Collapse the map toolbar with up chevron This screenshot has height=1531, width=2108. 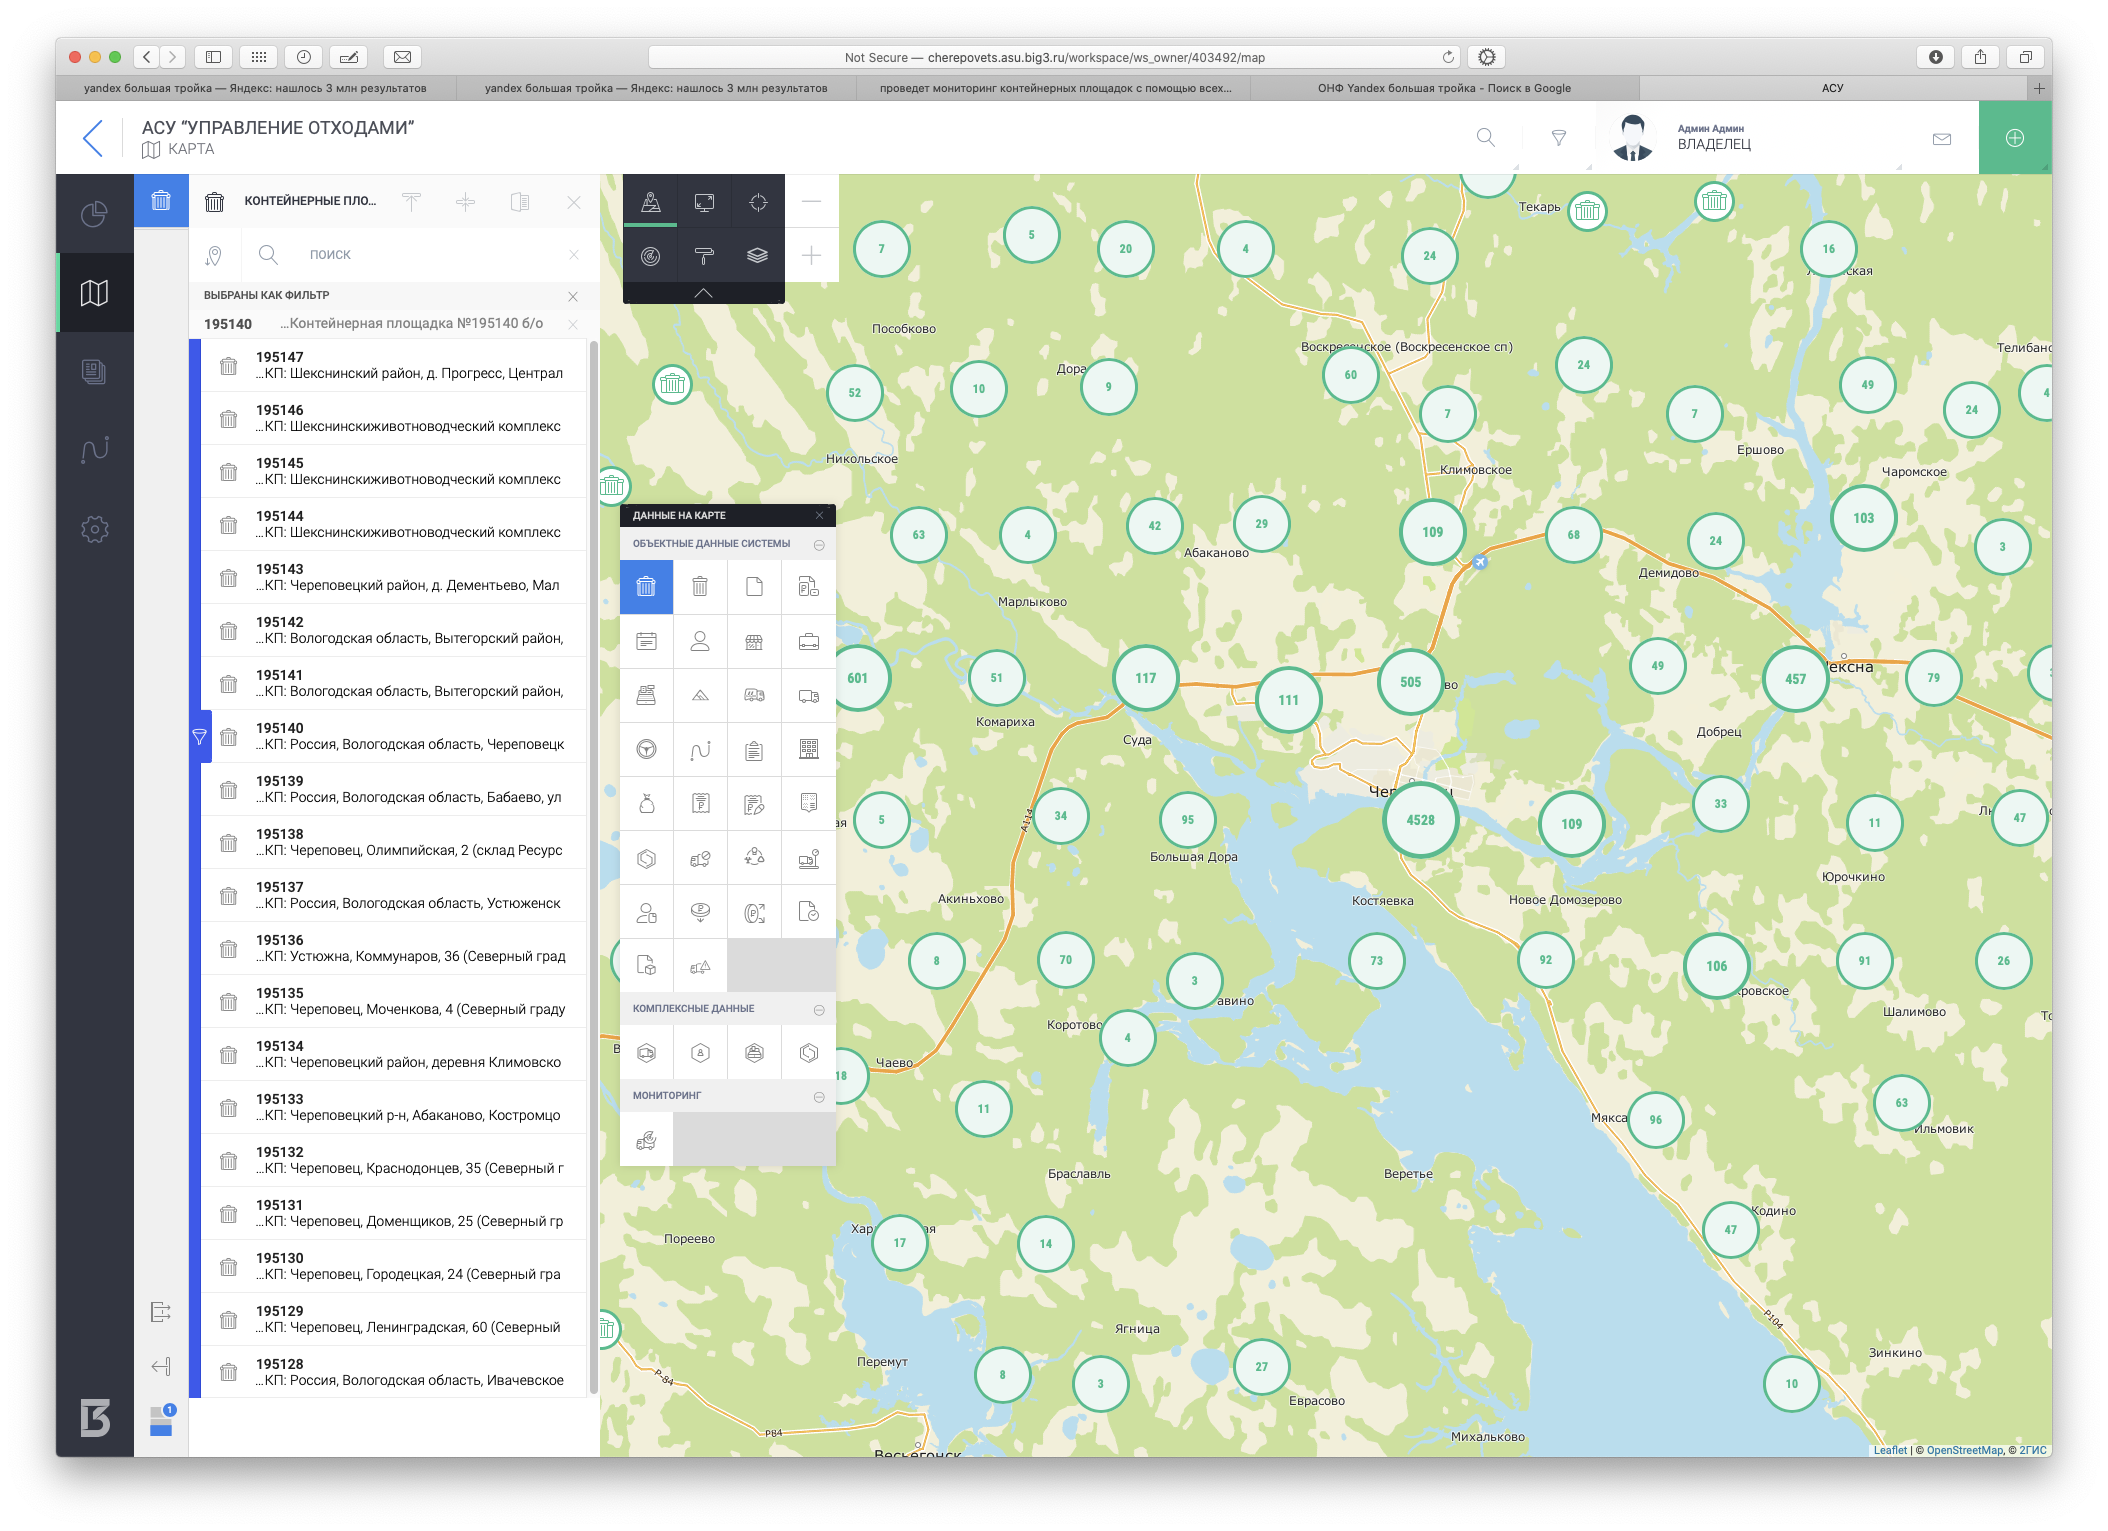tap(703, 293)
